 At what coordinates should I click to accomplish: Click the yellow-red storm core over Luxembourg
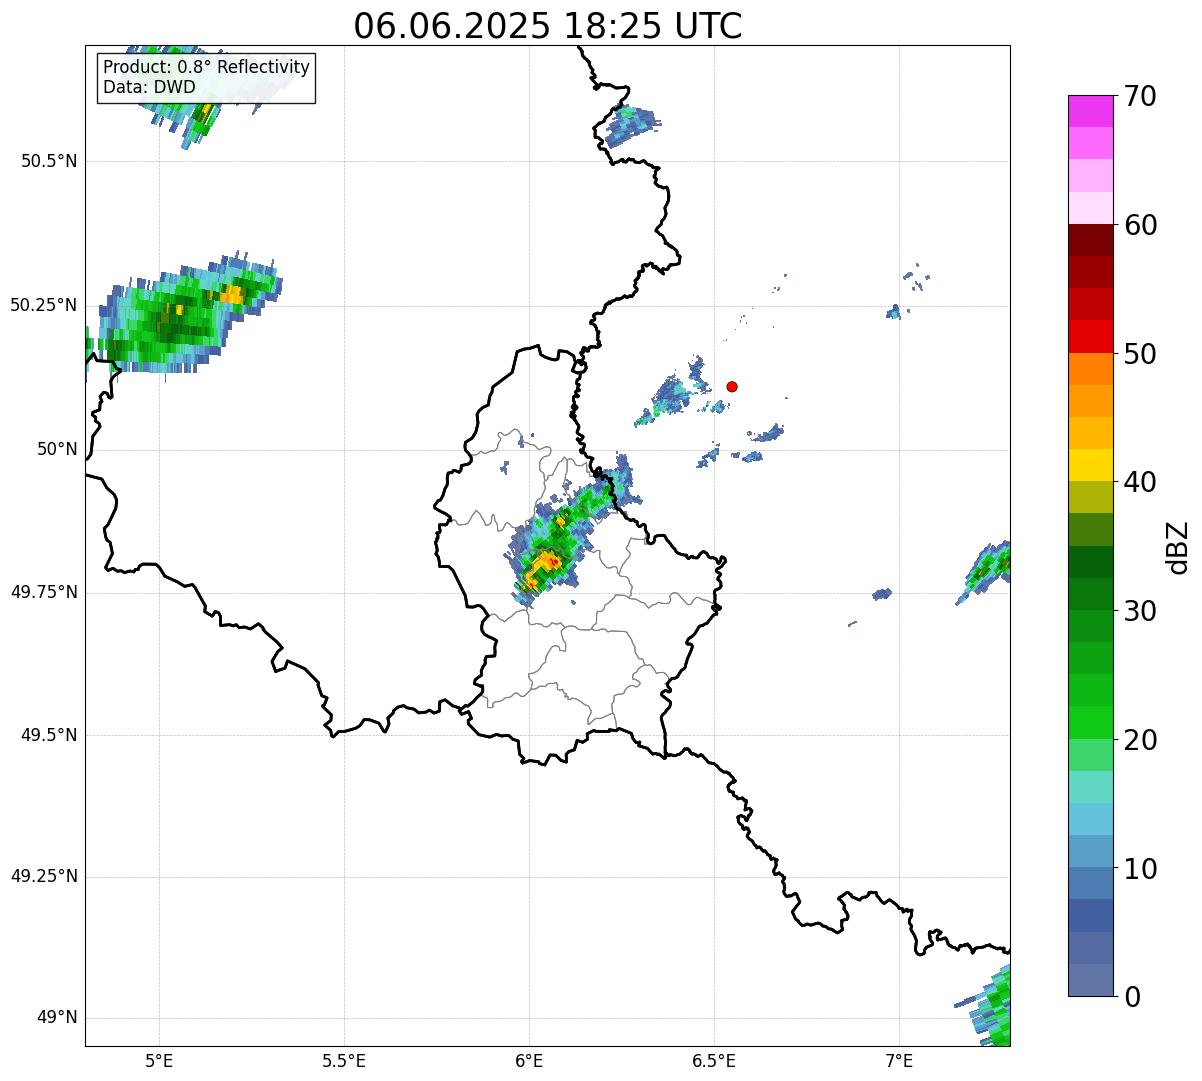click(545, 567)
